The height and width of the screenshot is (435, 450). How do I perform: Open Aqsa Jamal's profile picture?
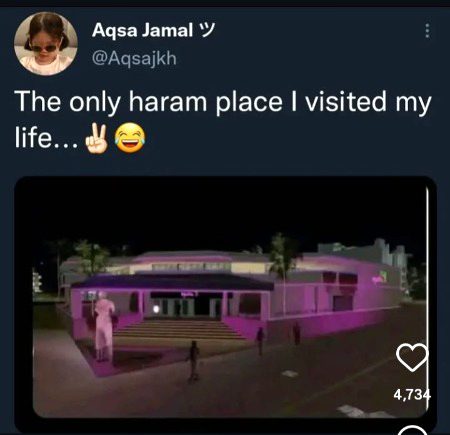point(46,44)
